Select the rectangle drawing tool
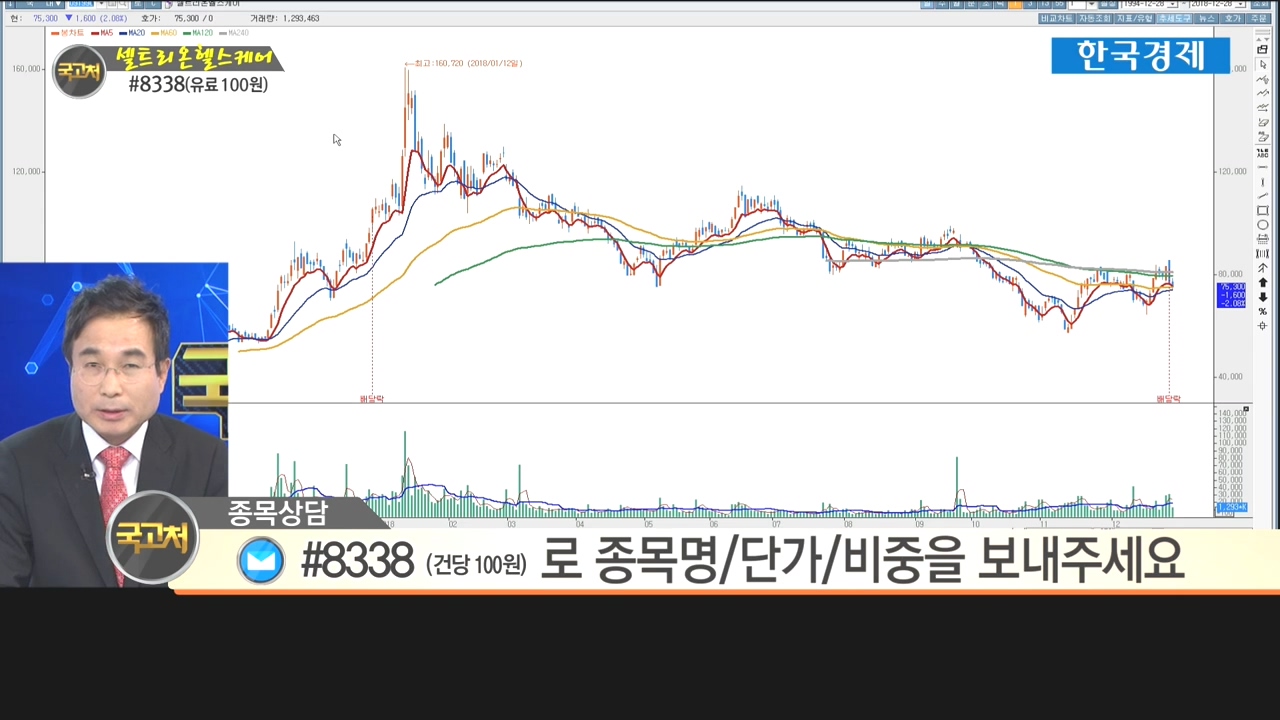 1263,211
